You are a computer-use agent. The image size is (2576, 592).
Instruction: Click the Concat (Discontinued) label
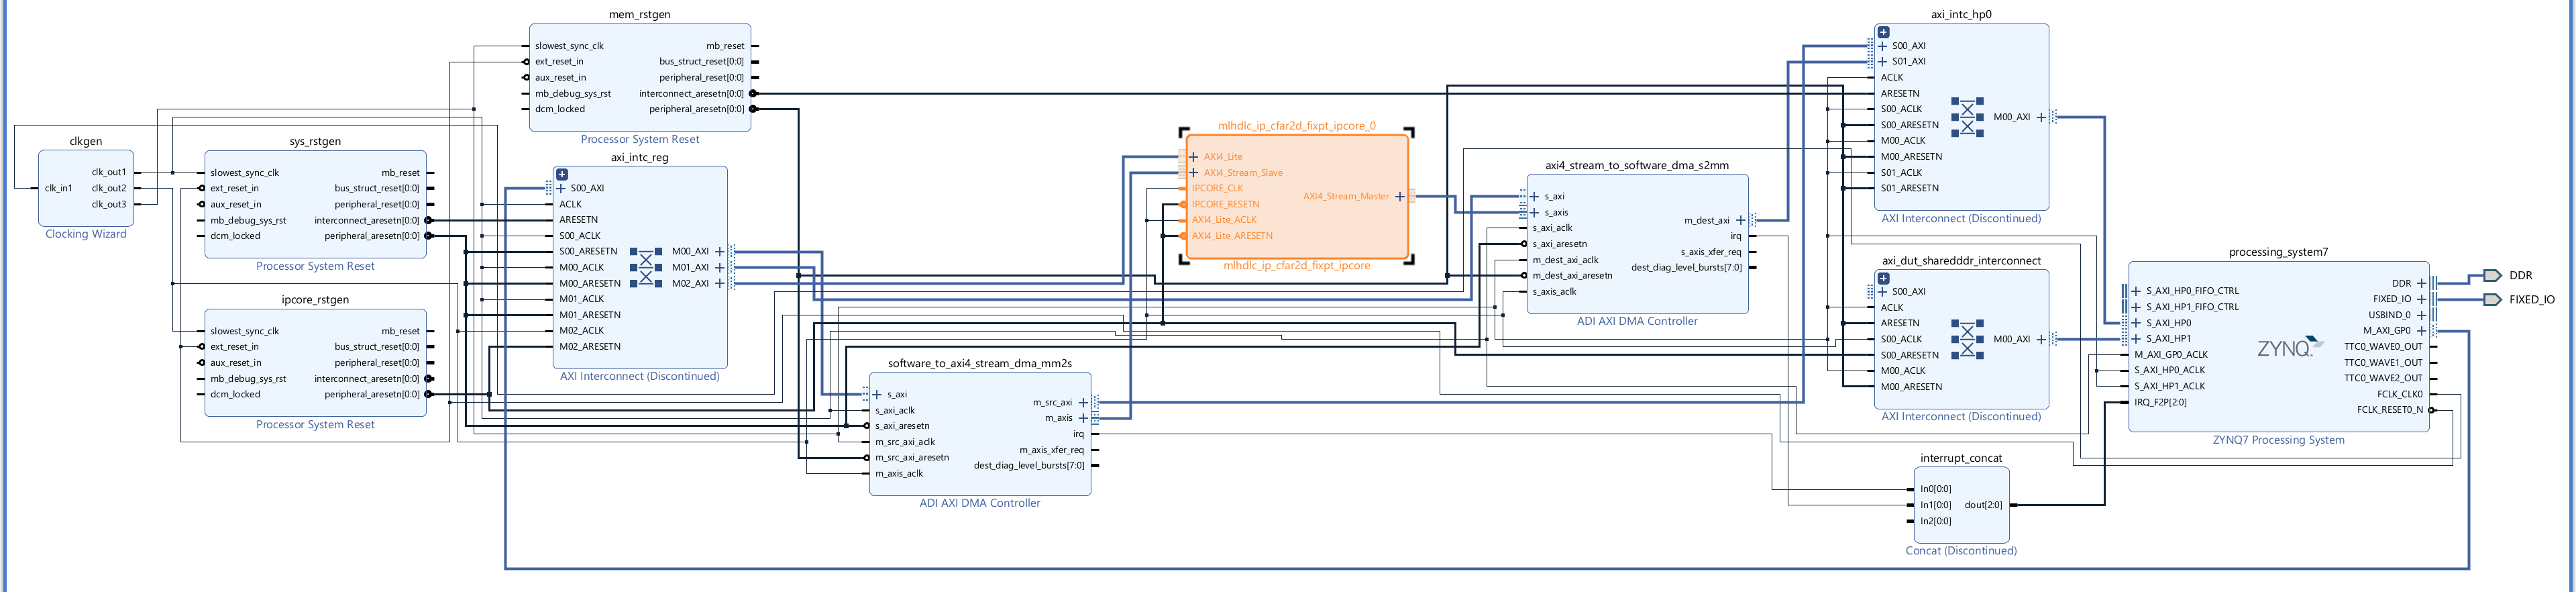1961,551
